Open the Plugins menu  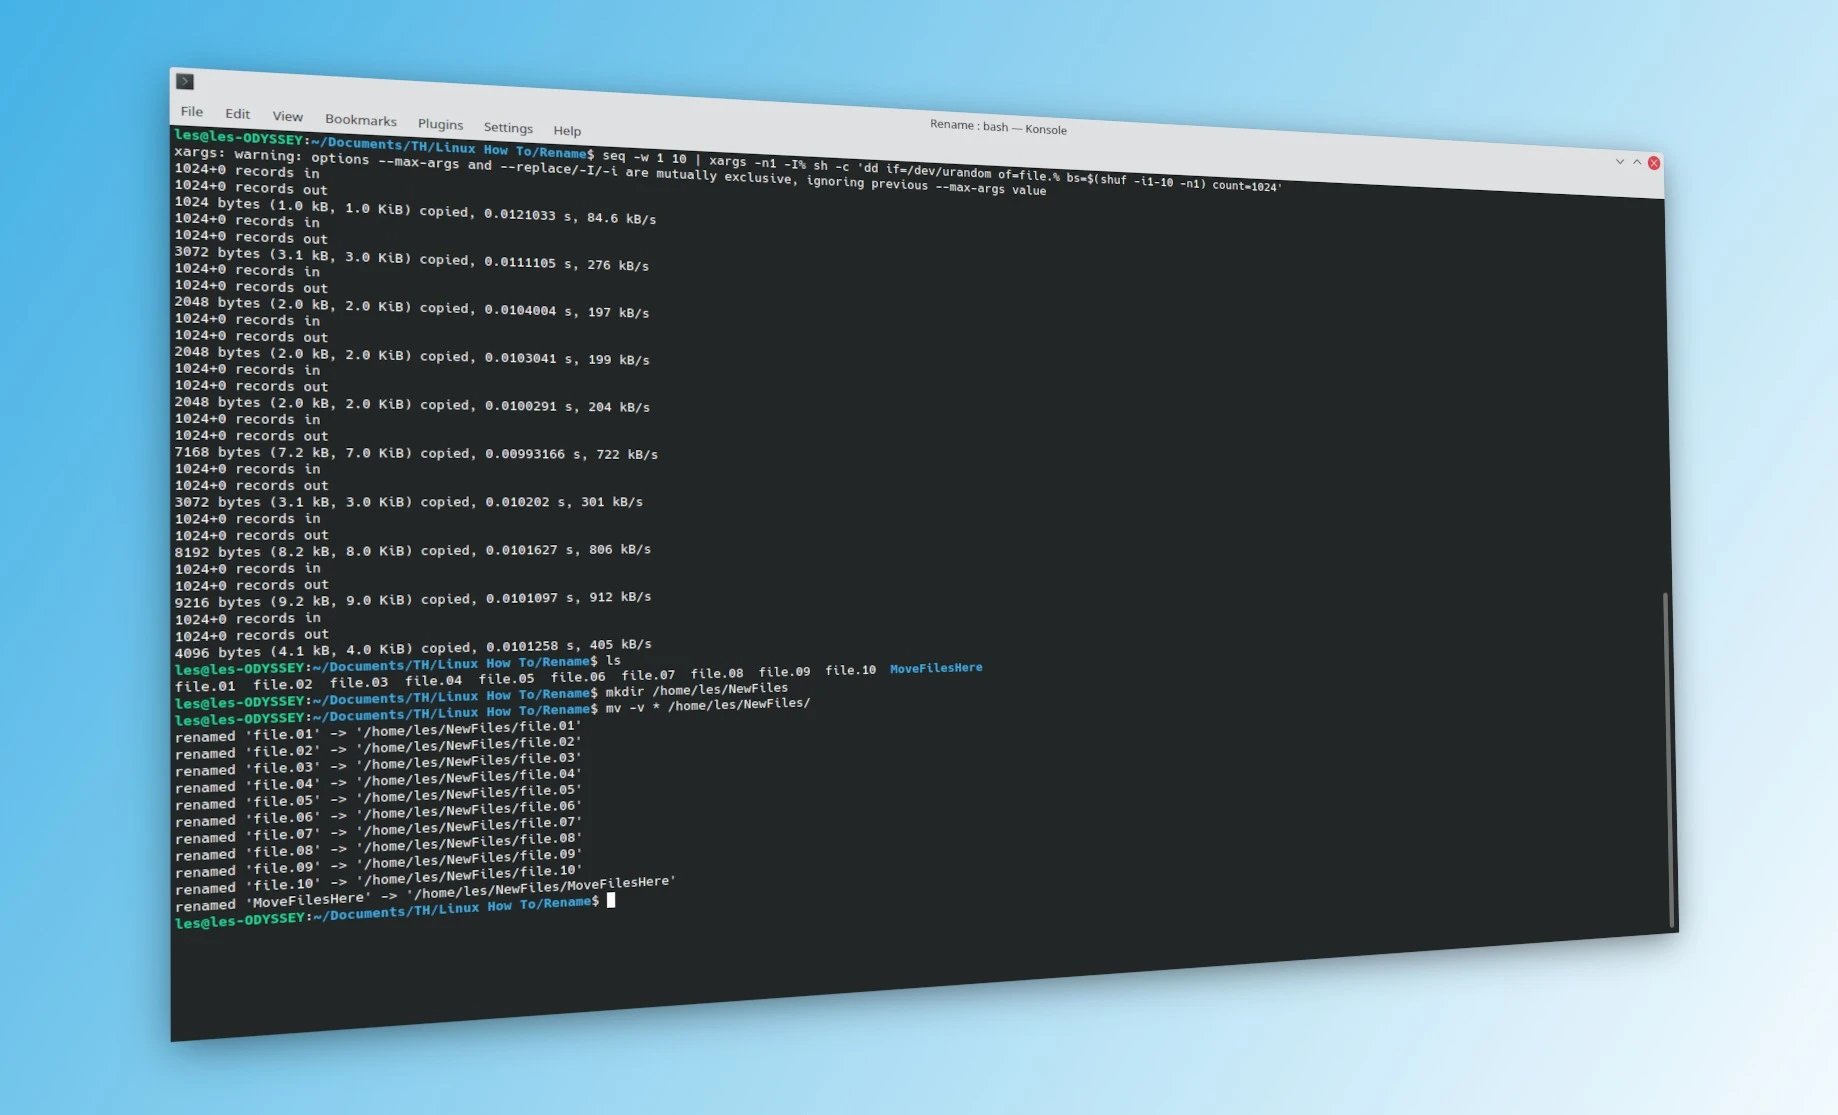click(440, 124)
